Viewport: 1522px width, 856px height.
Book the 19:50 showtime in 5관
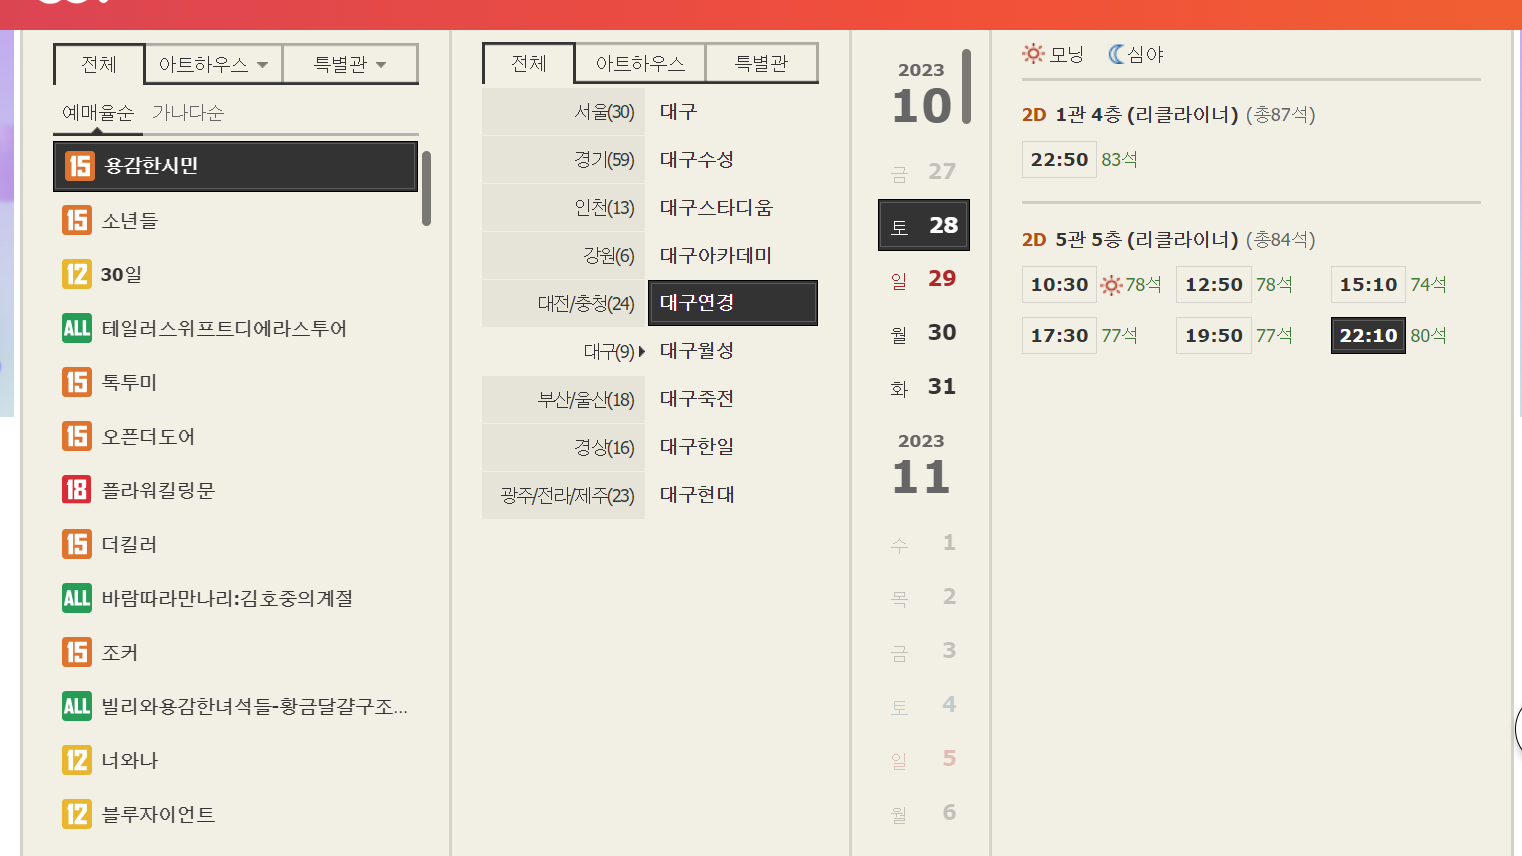pyautogui.click(x=1213, y=336)
